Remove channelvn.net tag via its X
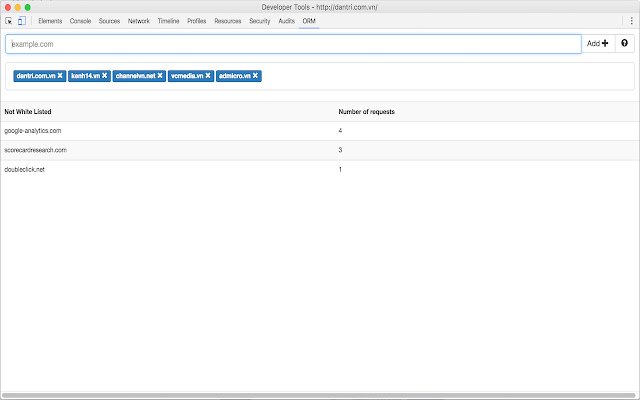Image resolution: width=640 pixels, height=400 pixels. pyautogui.click(x=160, y=76)
